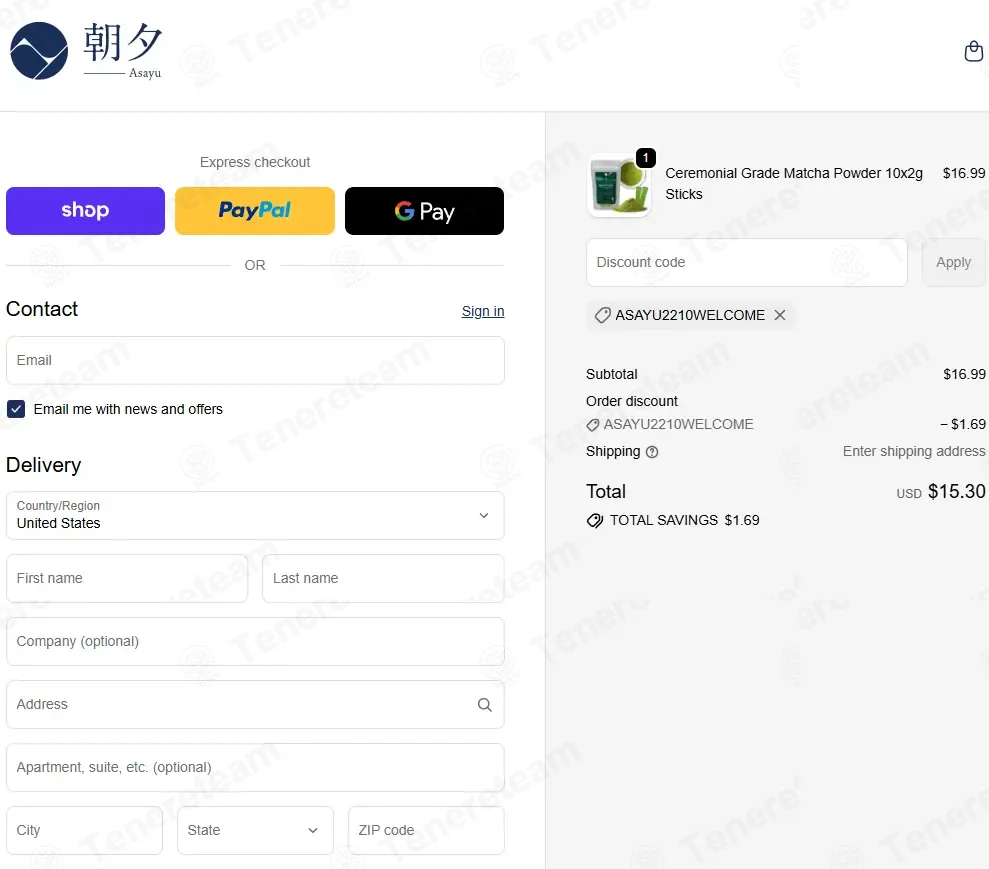989x869 pixels.
Task: Click the Apply discount button
Action: [x=953, y=262]
